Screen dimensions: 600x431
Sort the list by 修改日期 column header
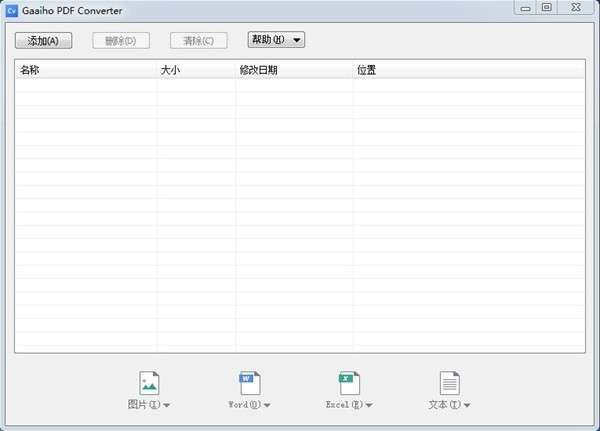294,70
